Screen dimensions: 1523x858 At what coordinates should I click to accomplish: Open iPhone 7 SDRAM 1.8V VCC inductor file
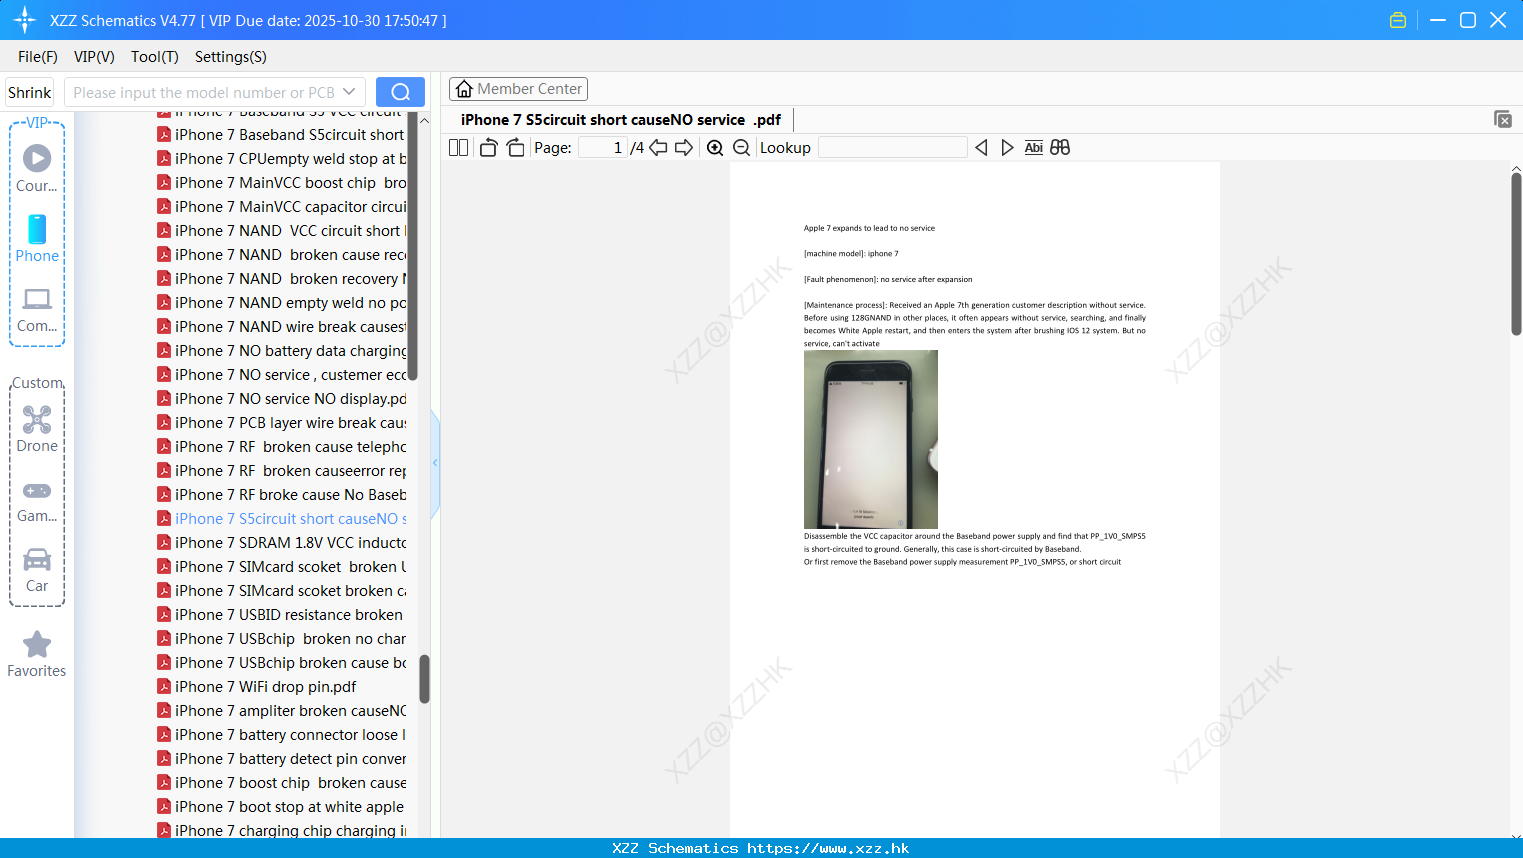pyautogui.click(x=282, y=543)
